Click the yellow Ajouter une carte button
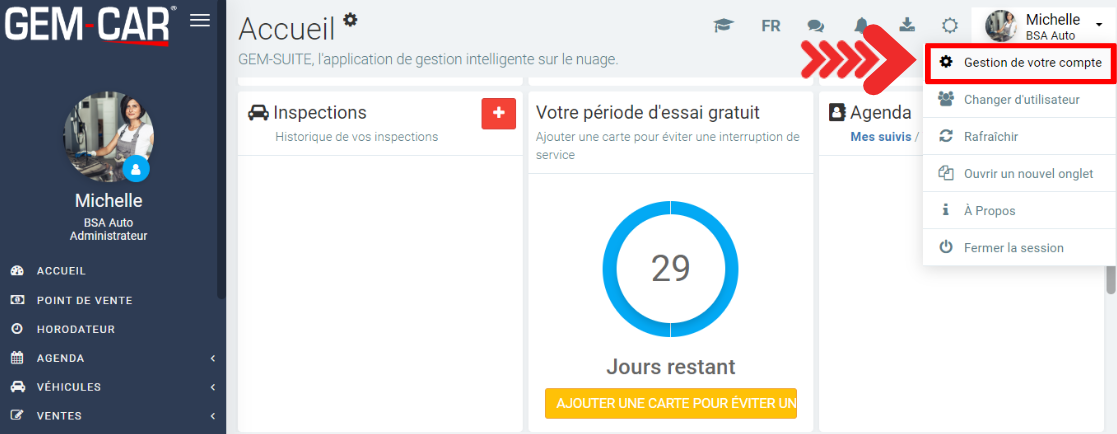The image size is (1117, 434). [x=670, y=403]
